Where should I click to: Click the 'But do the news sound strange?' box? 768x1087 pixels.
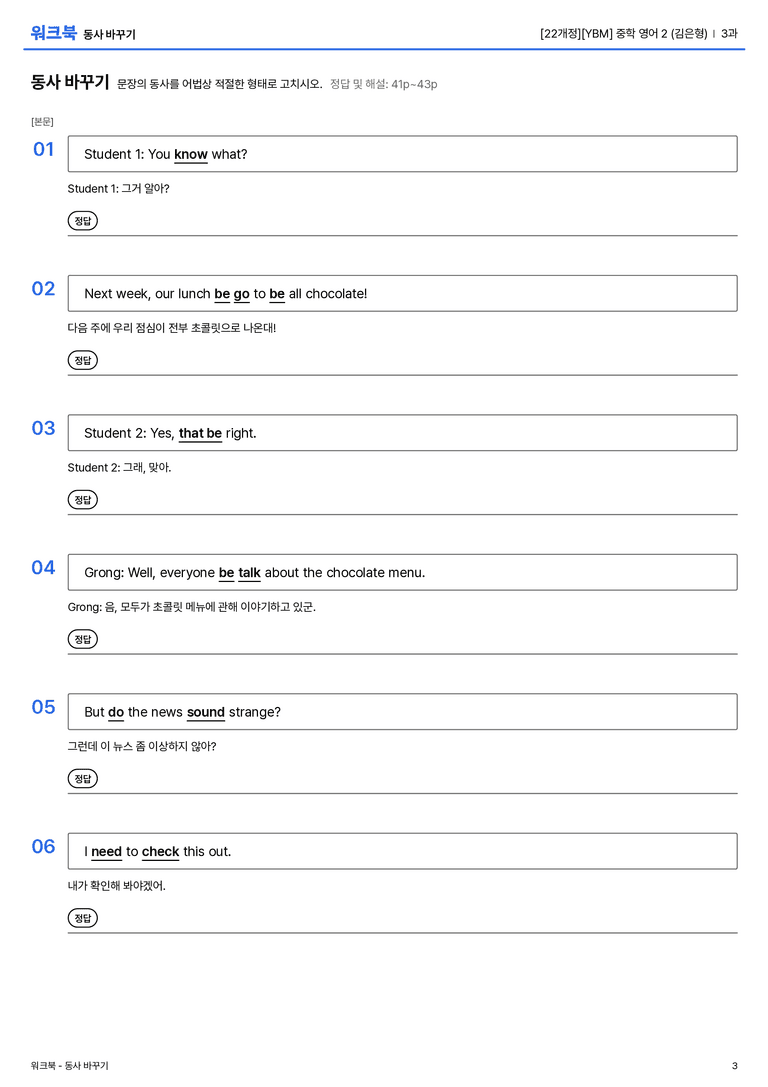pos(403,712)
